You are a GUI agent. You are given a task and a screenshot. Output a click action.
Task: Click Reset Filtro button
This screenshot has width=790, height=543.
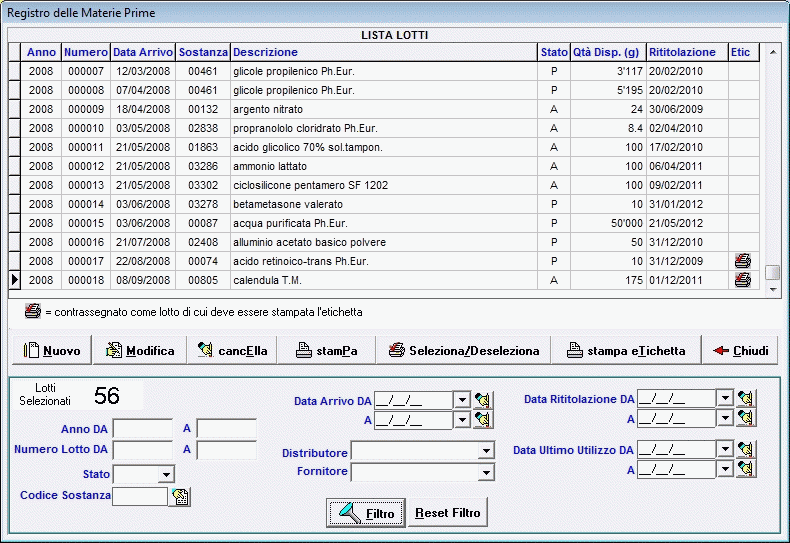(x=447, y=513)
